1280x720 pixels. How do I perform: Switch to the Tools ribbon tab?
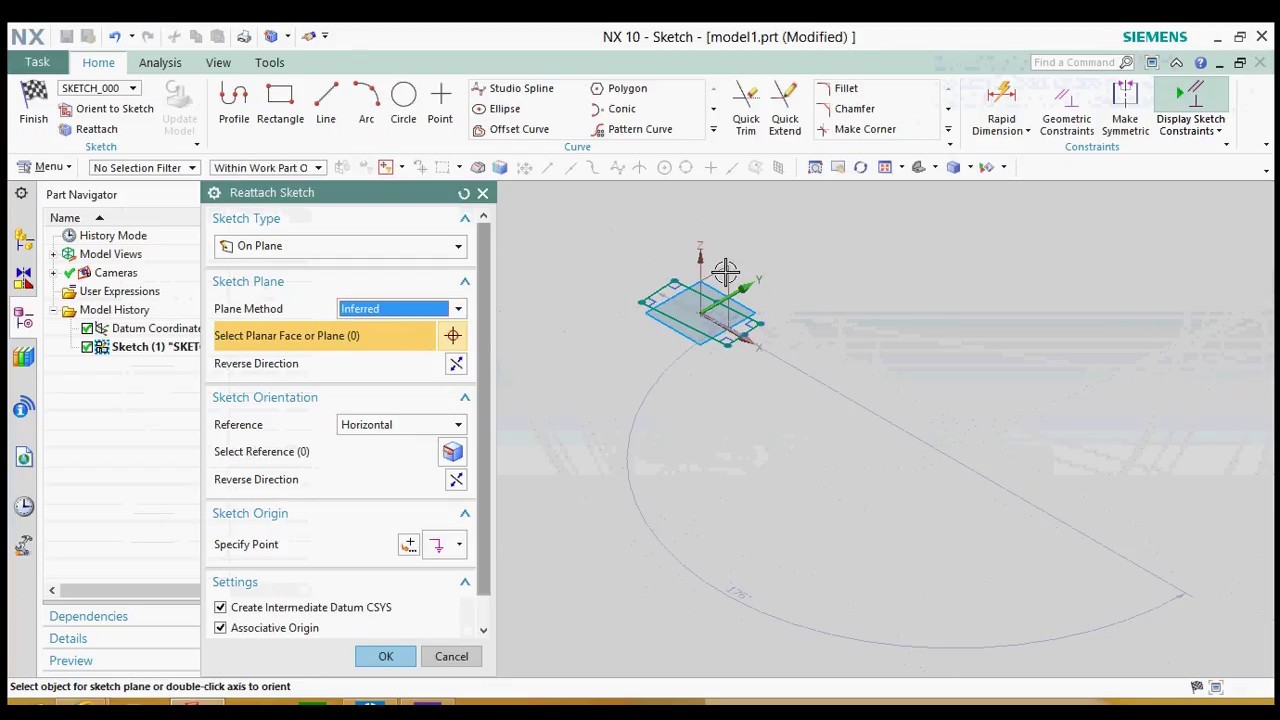click(x=269, y=63)
